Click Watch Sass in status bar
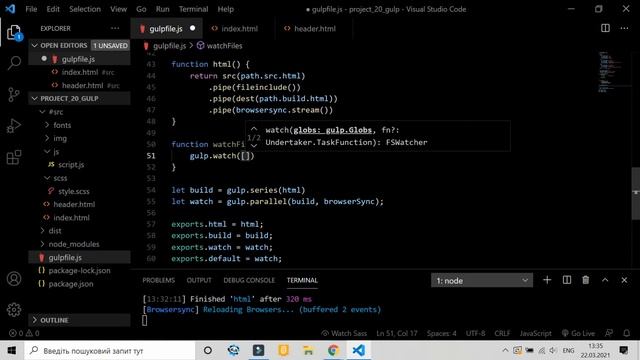 click(x=344, y=333)
